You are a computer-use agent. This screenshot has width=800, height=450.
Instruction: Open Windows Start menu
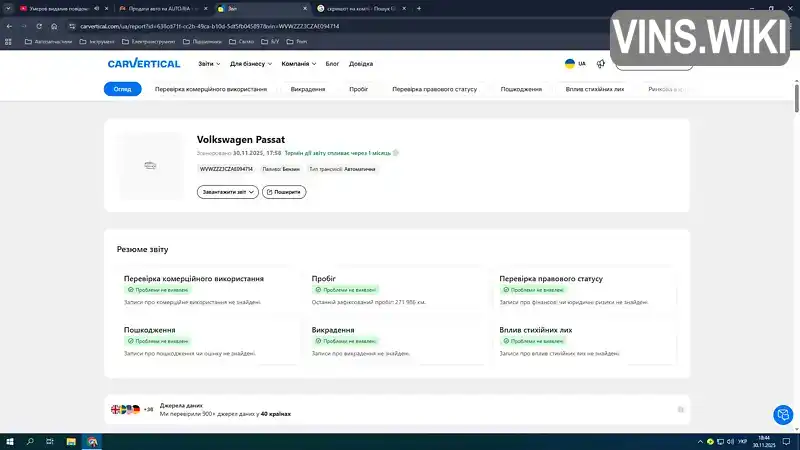coord(10,442)
